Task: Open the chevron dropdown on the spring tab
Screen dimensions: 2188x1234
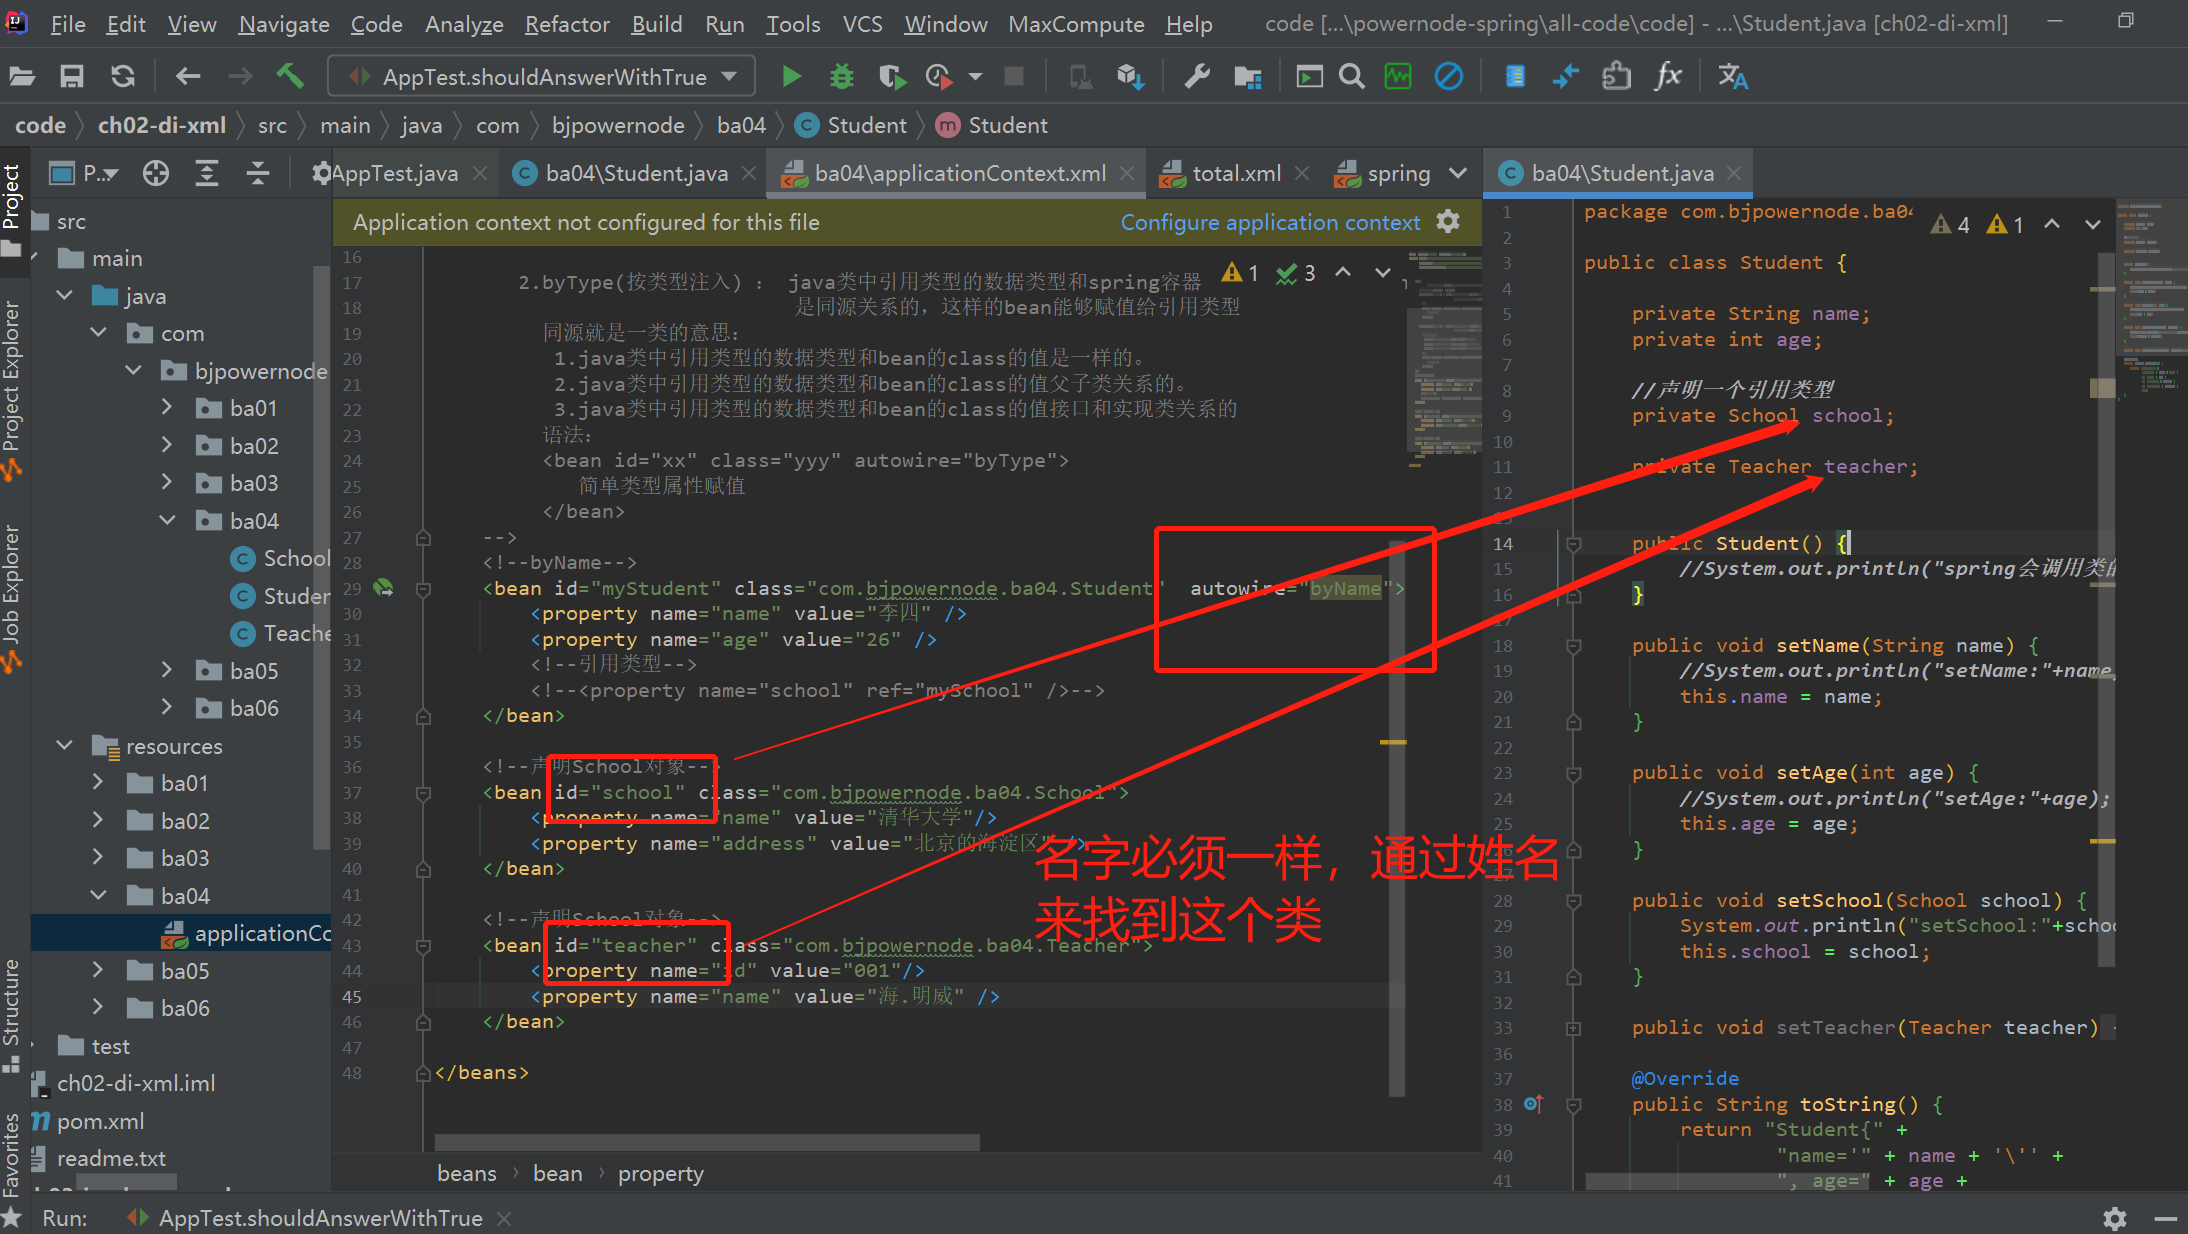Action: point(1459,172)
